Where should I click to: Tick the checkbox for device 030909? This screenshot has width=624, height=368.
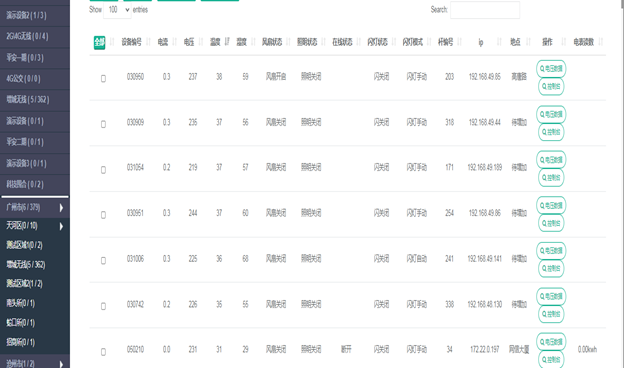pos(103,124)
